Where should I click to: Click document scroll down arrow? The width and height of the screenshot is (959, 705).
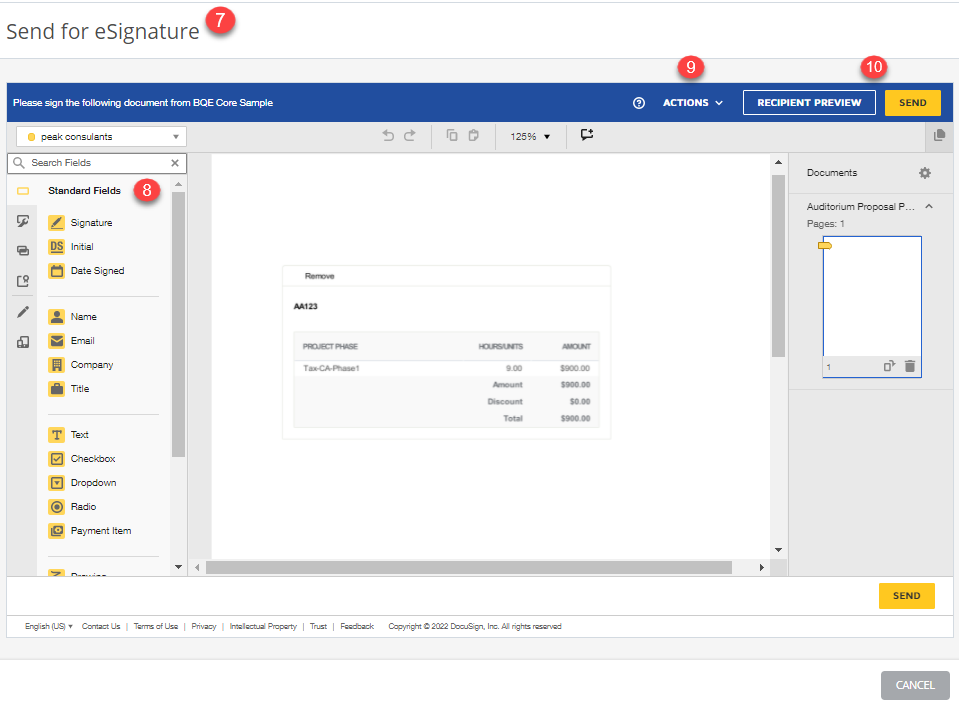(x=778, y=550)
